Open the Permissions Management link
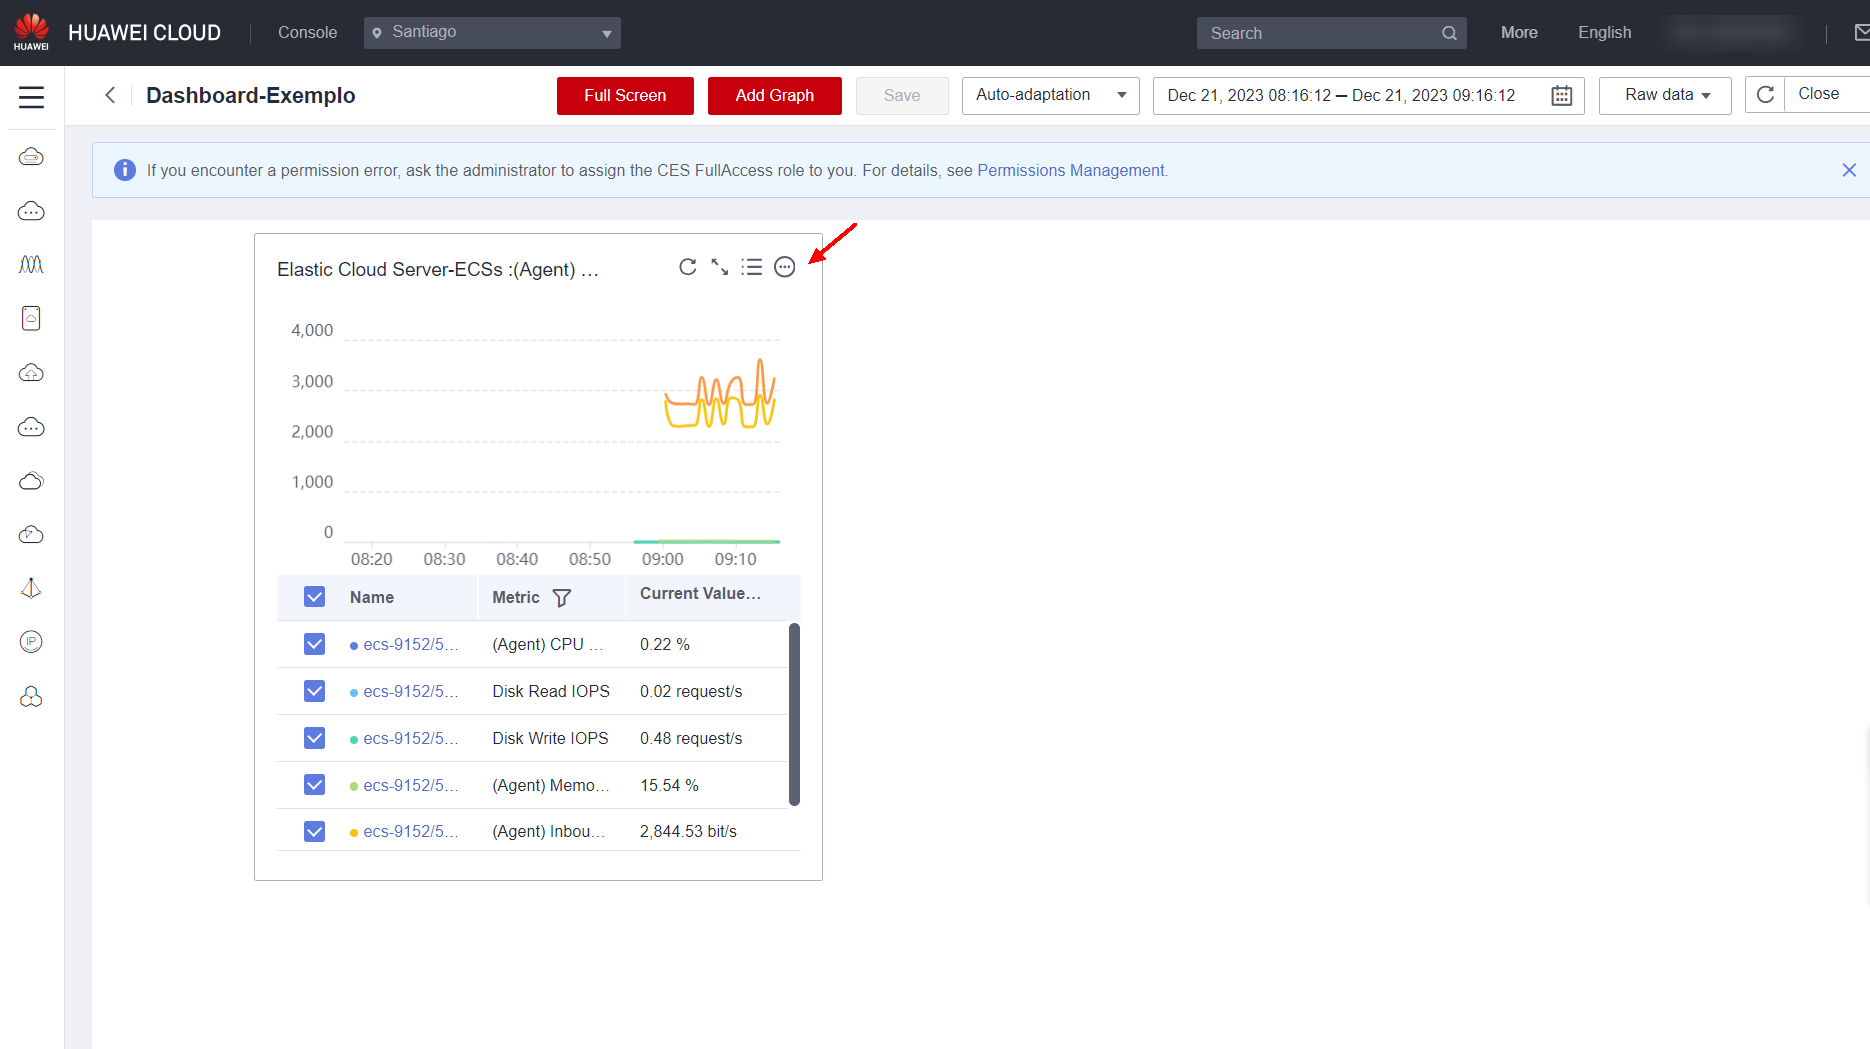 click(1070, 170)
